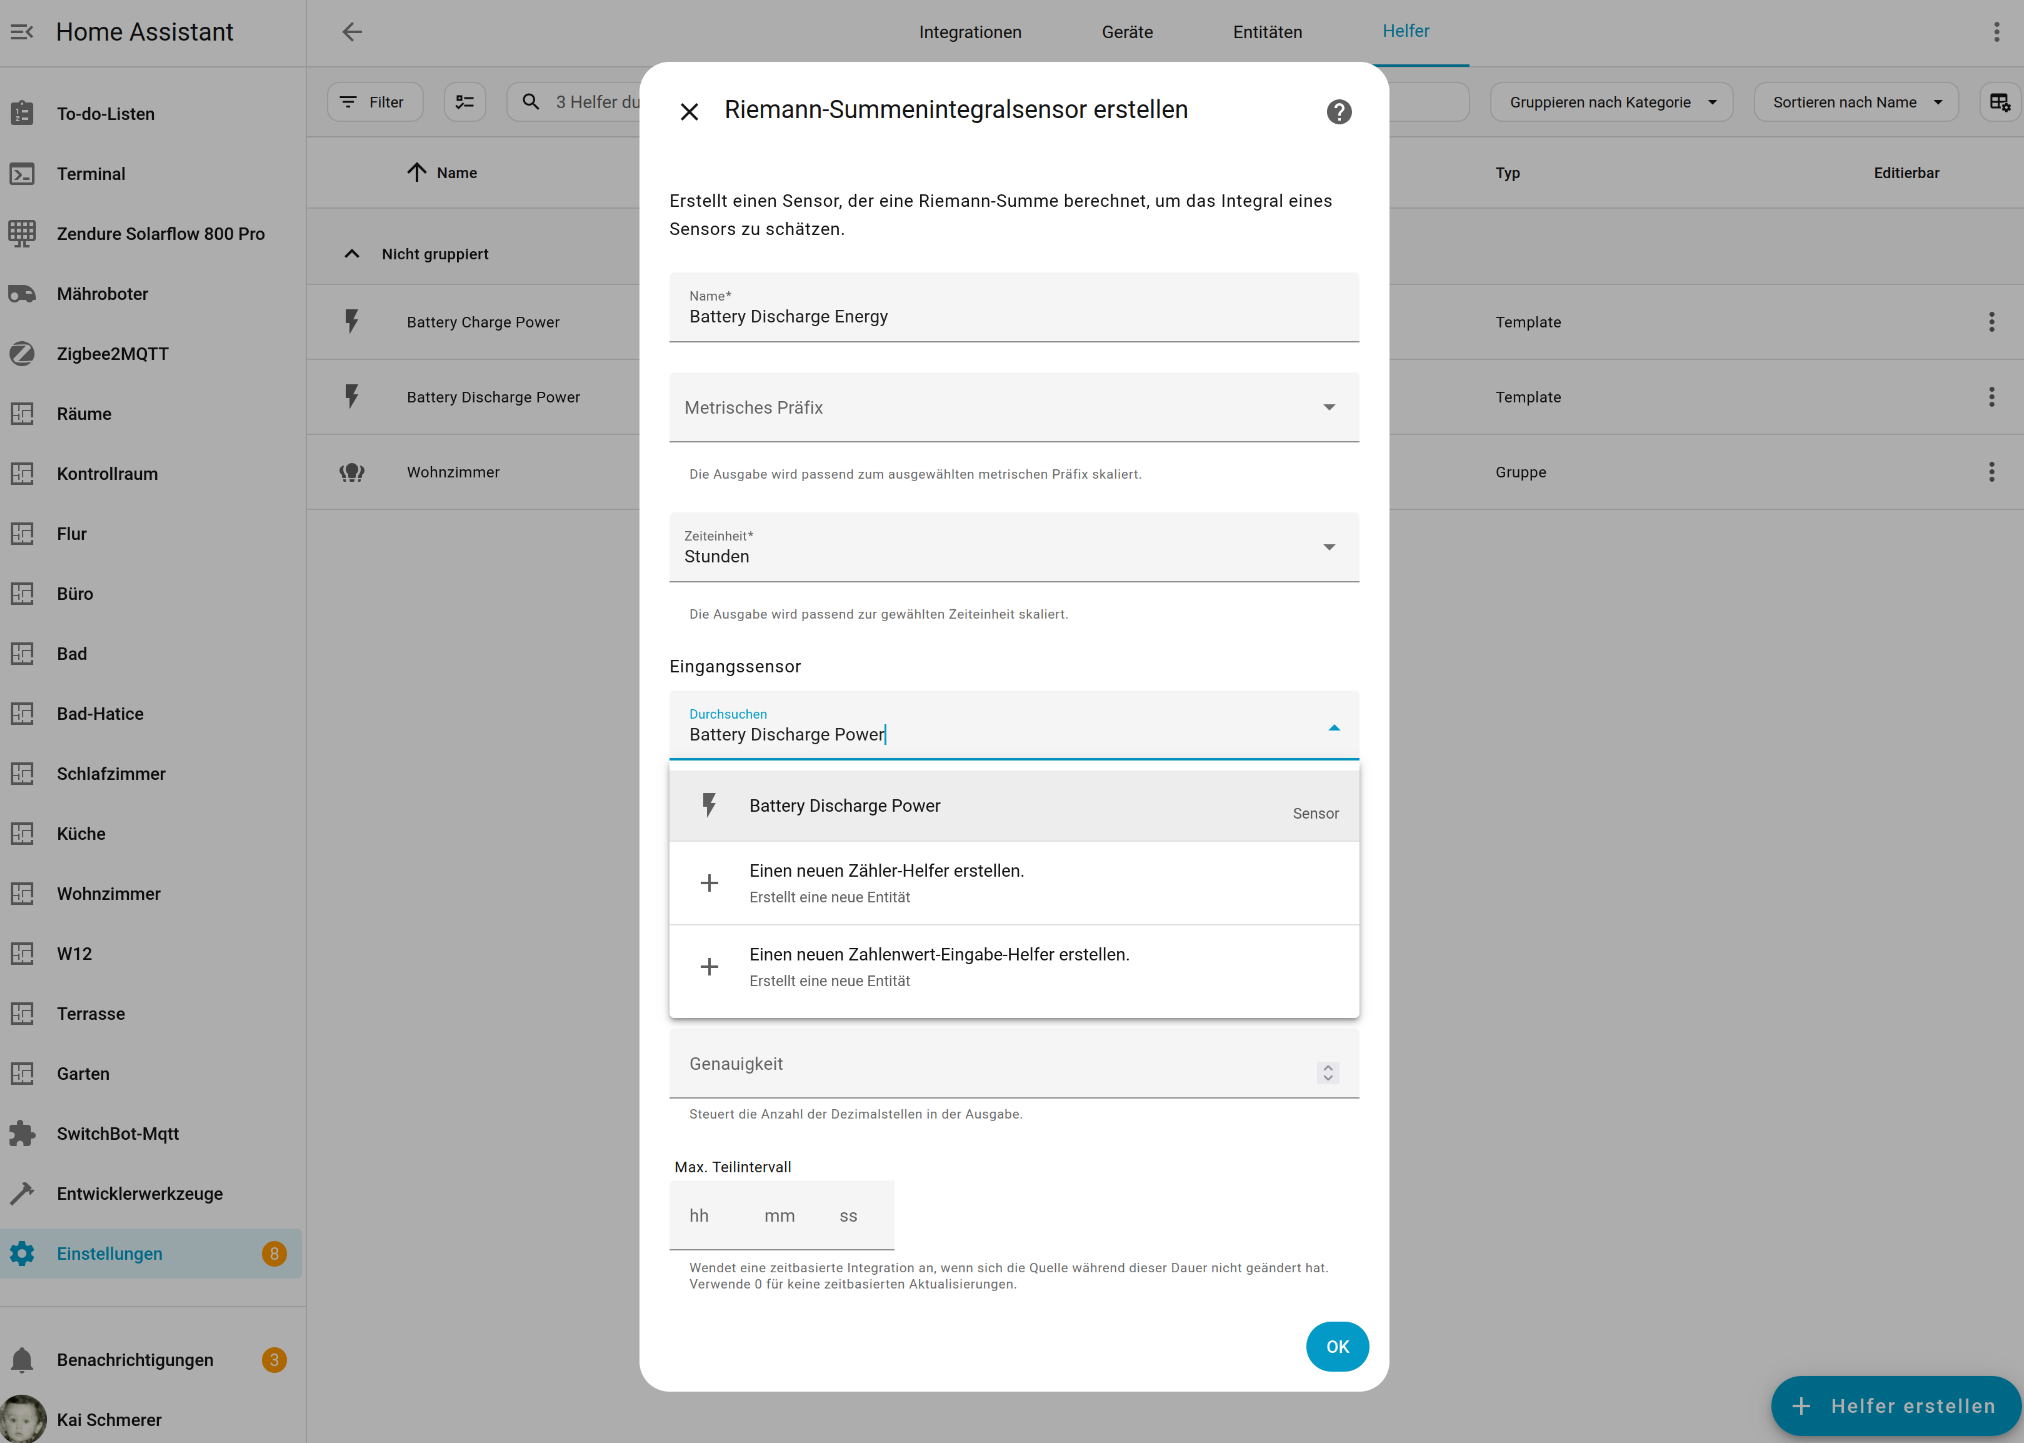2024x1443 pixels.
Task: Close the Riemann sensor dialog
Action: tap(689, 112)
